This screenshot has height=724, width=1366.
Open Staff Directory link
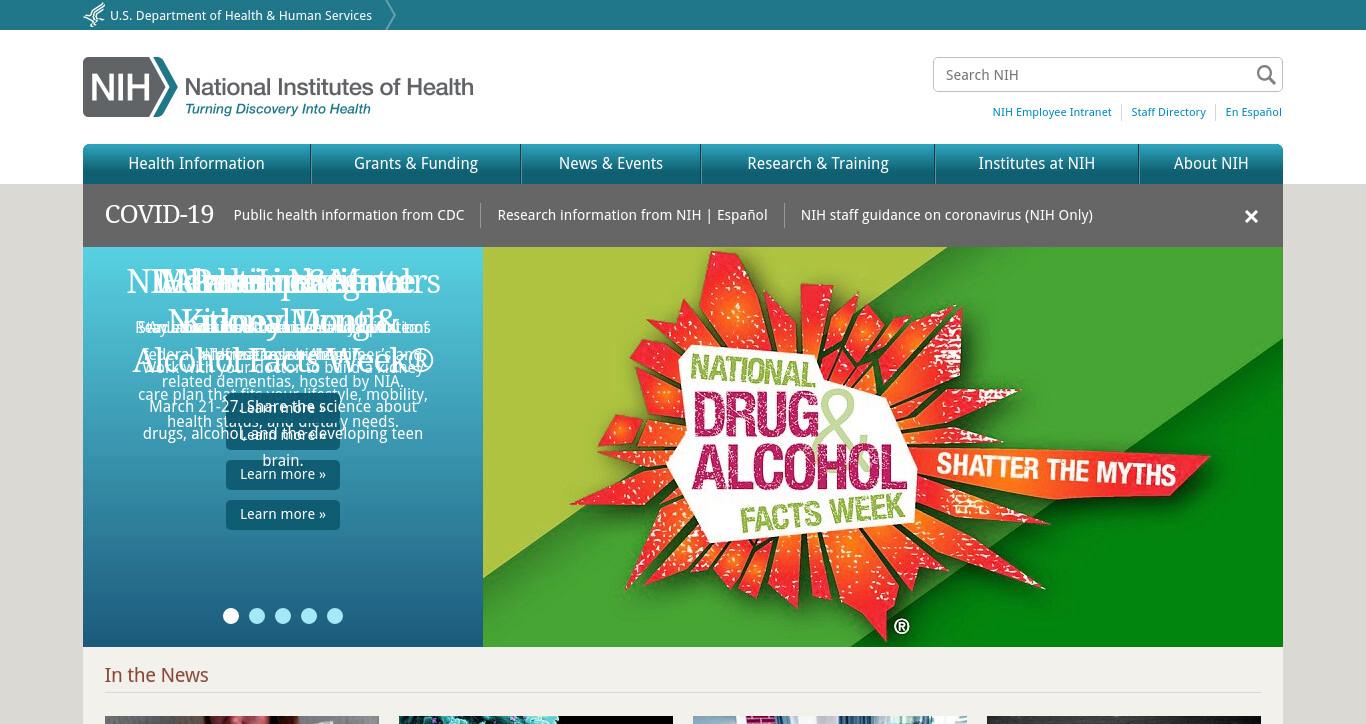pyautogui.click(x=1168, y=112)
